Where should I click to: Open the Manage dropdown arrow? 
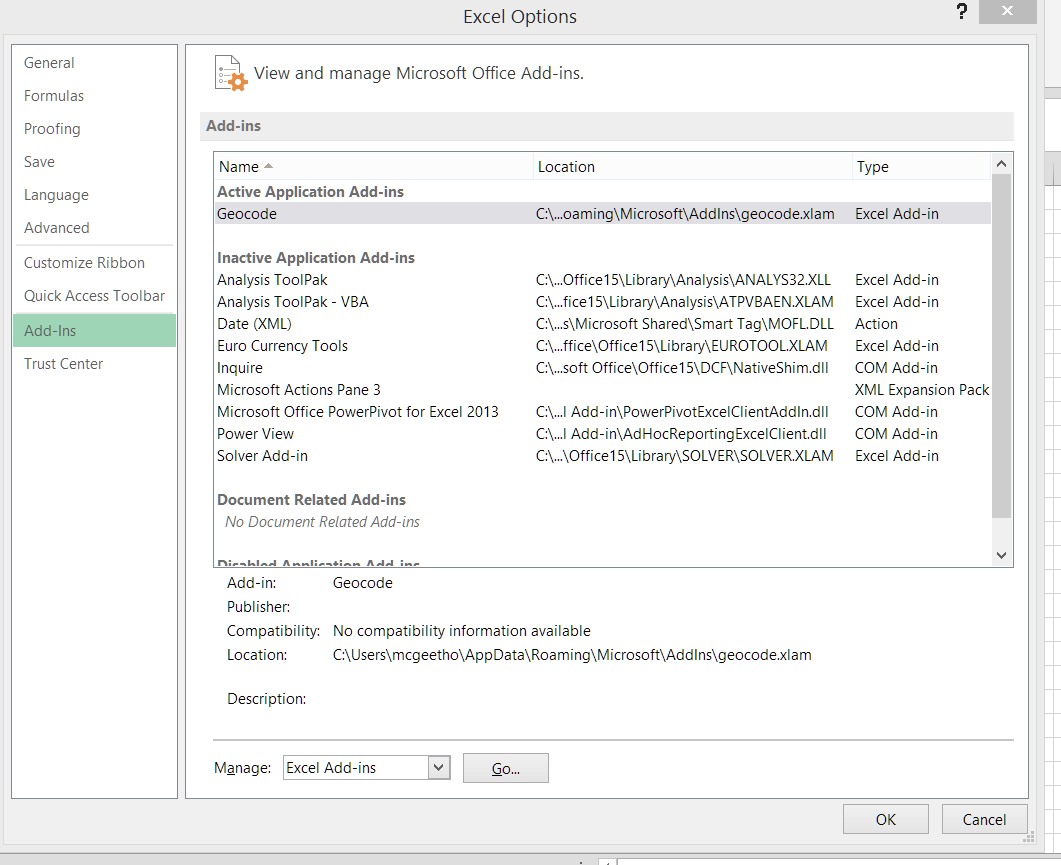439,768
